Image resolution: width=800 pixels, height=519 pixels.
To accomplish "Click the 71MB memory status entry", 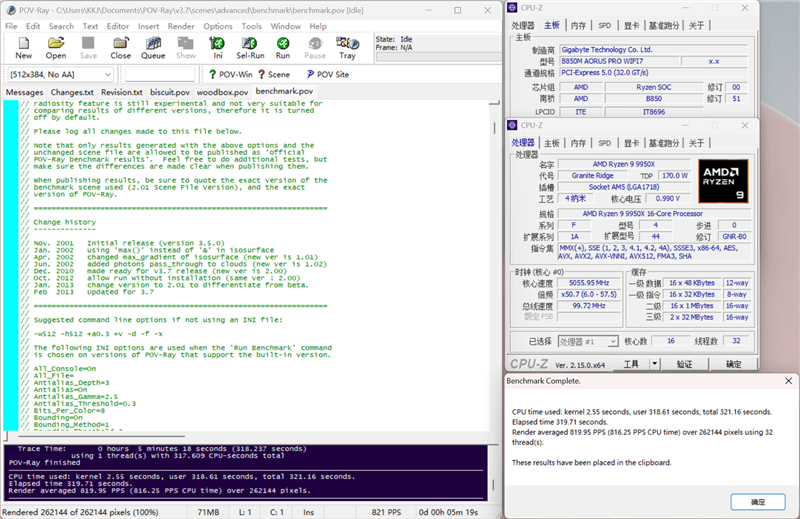I will click(208, 512).
